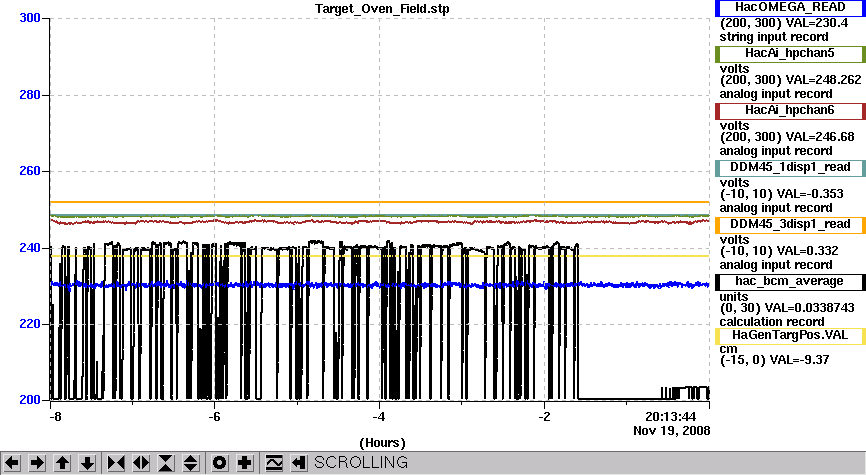Select the HacOMEGA_READ curve legend
Image resolution: width=866 pixels, height=475 pixels.
click(790, 8)
